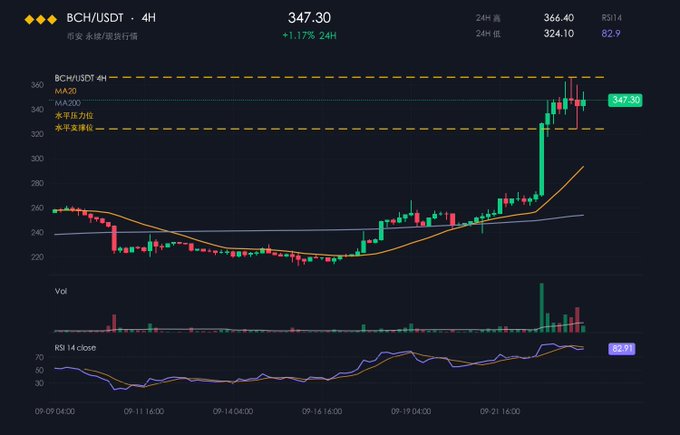The image size is (680, 435).
Task: Click the RSI 70 level label
Action: click(x=39, y=357)
